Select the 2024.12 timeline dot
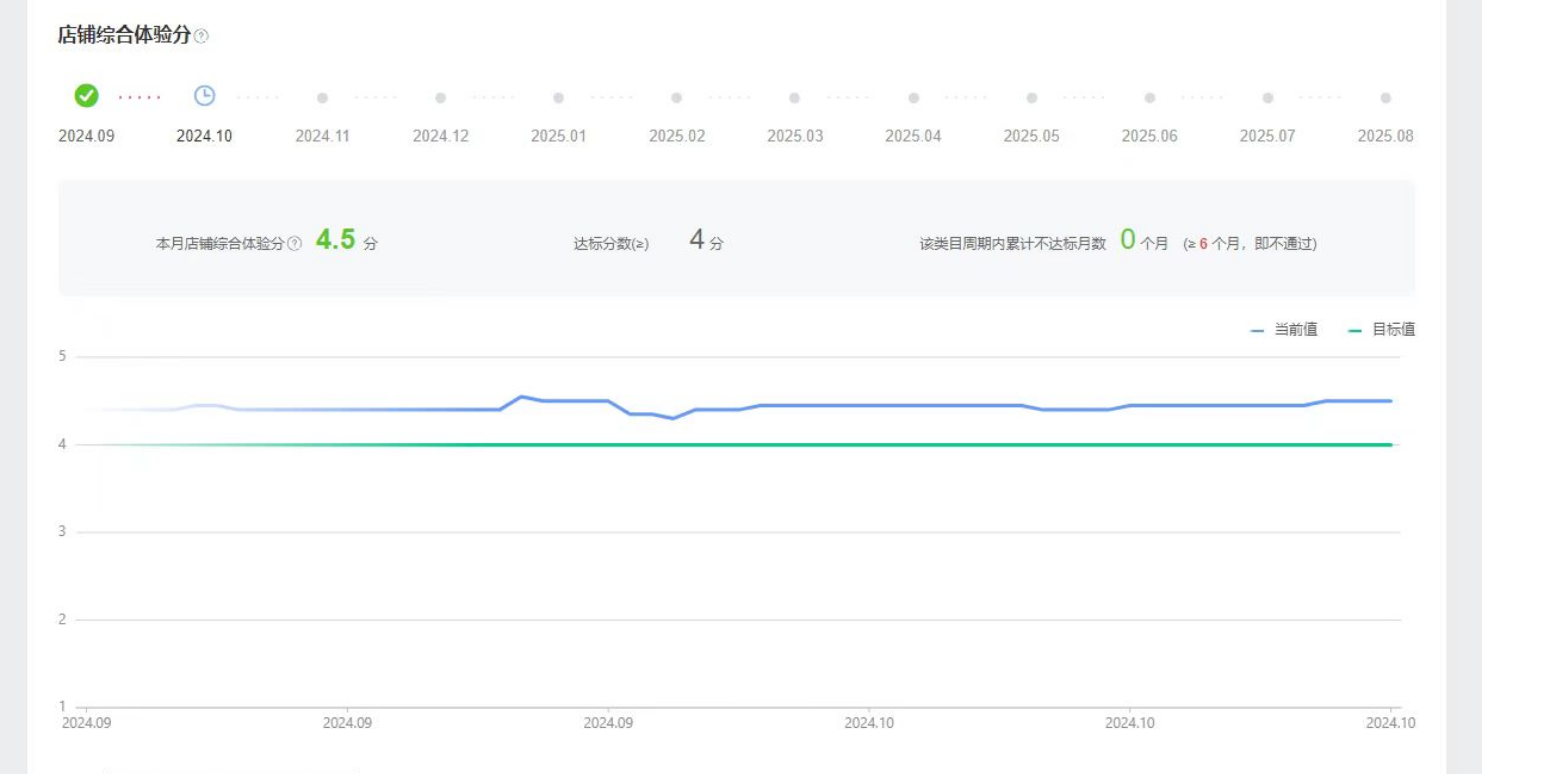Viewport: 1549px width, 774px height. click(440, 98)
